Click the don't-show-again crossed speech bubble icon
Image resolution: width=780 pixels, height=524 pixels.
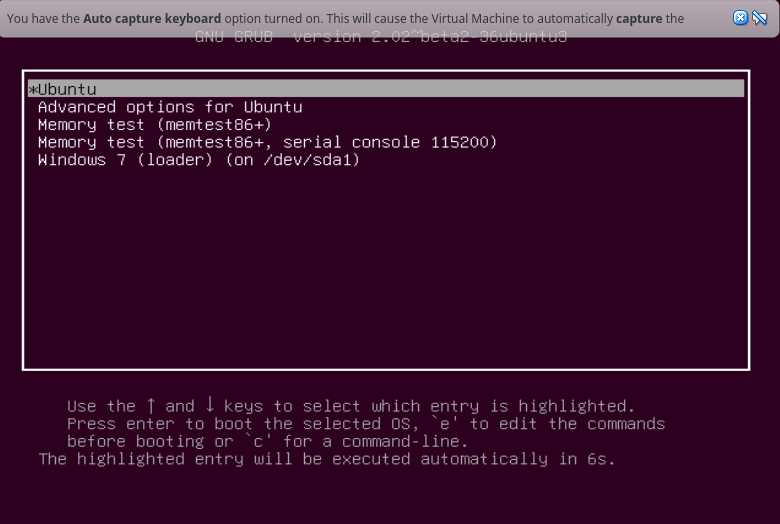click(x=760, y=18)
